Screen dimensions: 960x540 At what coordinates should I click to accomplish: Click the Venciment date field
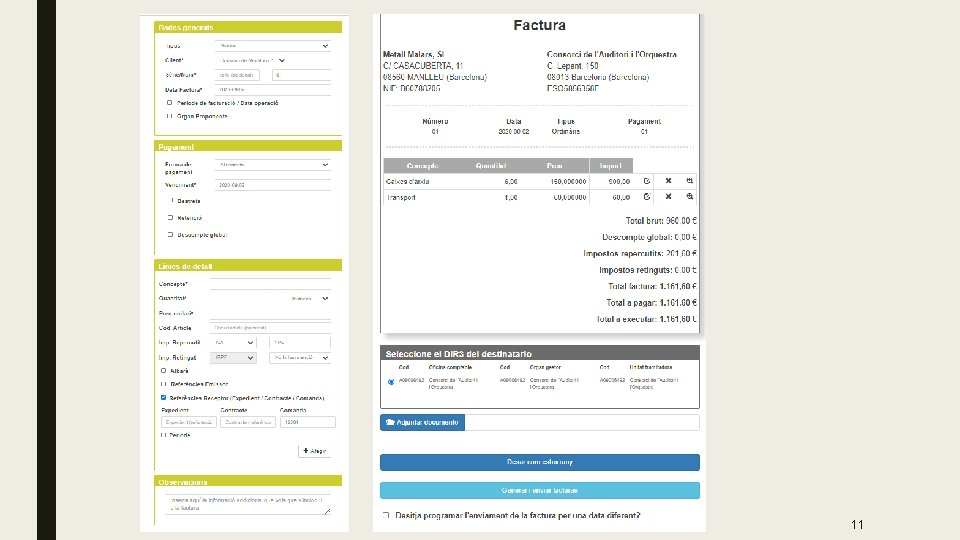pyautogui.click(x=273, y=185)
